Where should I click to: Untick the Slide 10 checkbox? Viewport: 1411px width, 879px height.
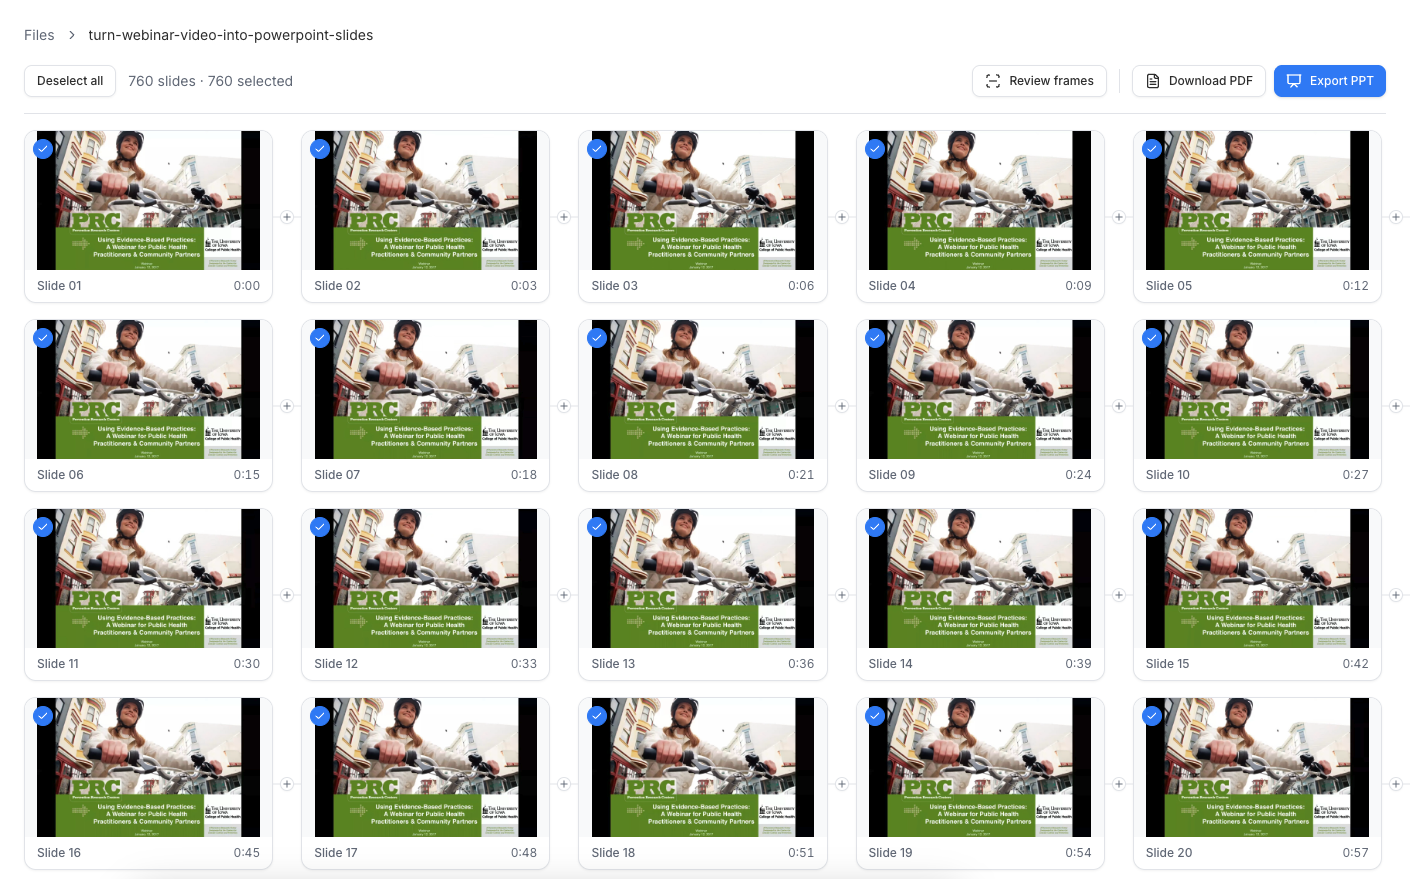click(x=1152, y=338)
